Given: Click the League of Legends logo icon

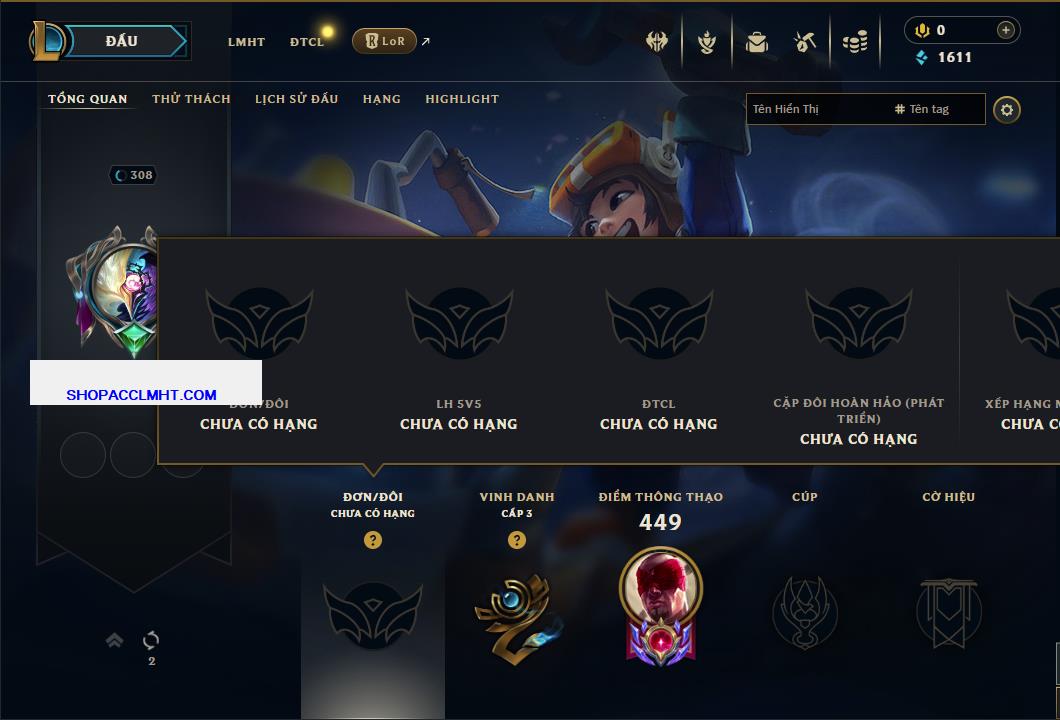Looking at the screenshot, I should [46, 41].
